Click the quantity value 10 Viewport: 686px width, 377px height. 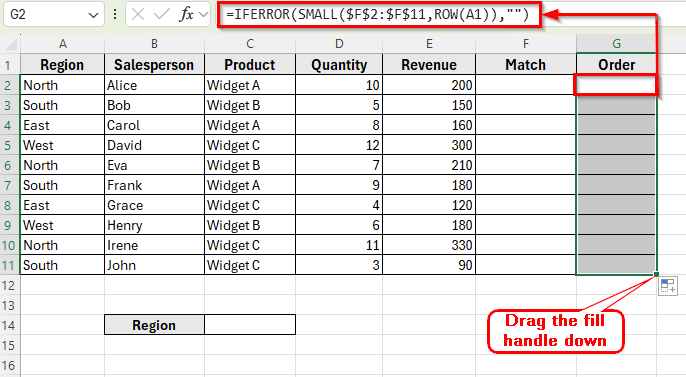point(339,85)
